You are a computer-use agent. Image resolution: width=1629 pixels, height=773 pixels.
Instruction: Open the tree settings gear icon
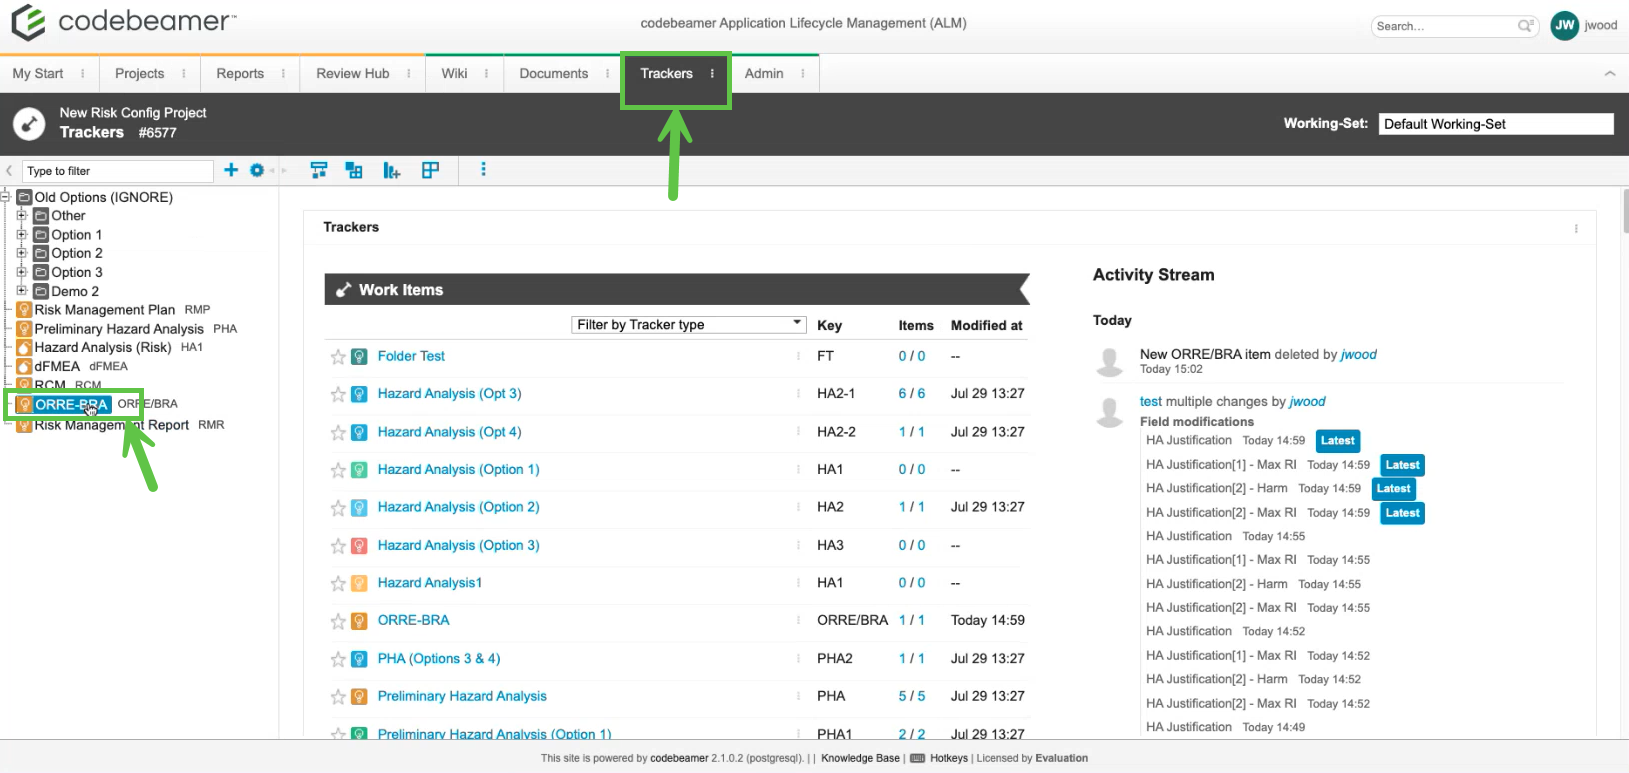tap(257, 170)
